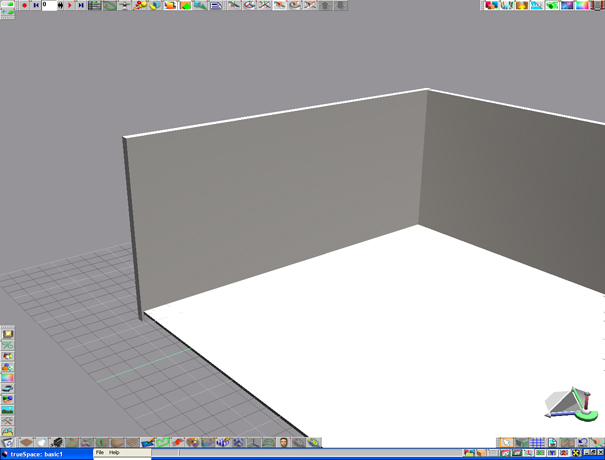Click the green polyline draw icon
This screenshot has height=460, width=605.
161,442
